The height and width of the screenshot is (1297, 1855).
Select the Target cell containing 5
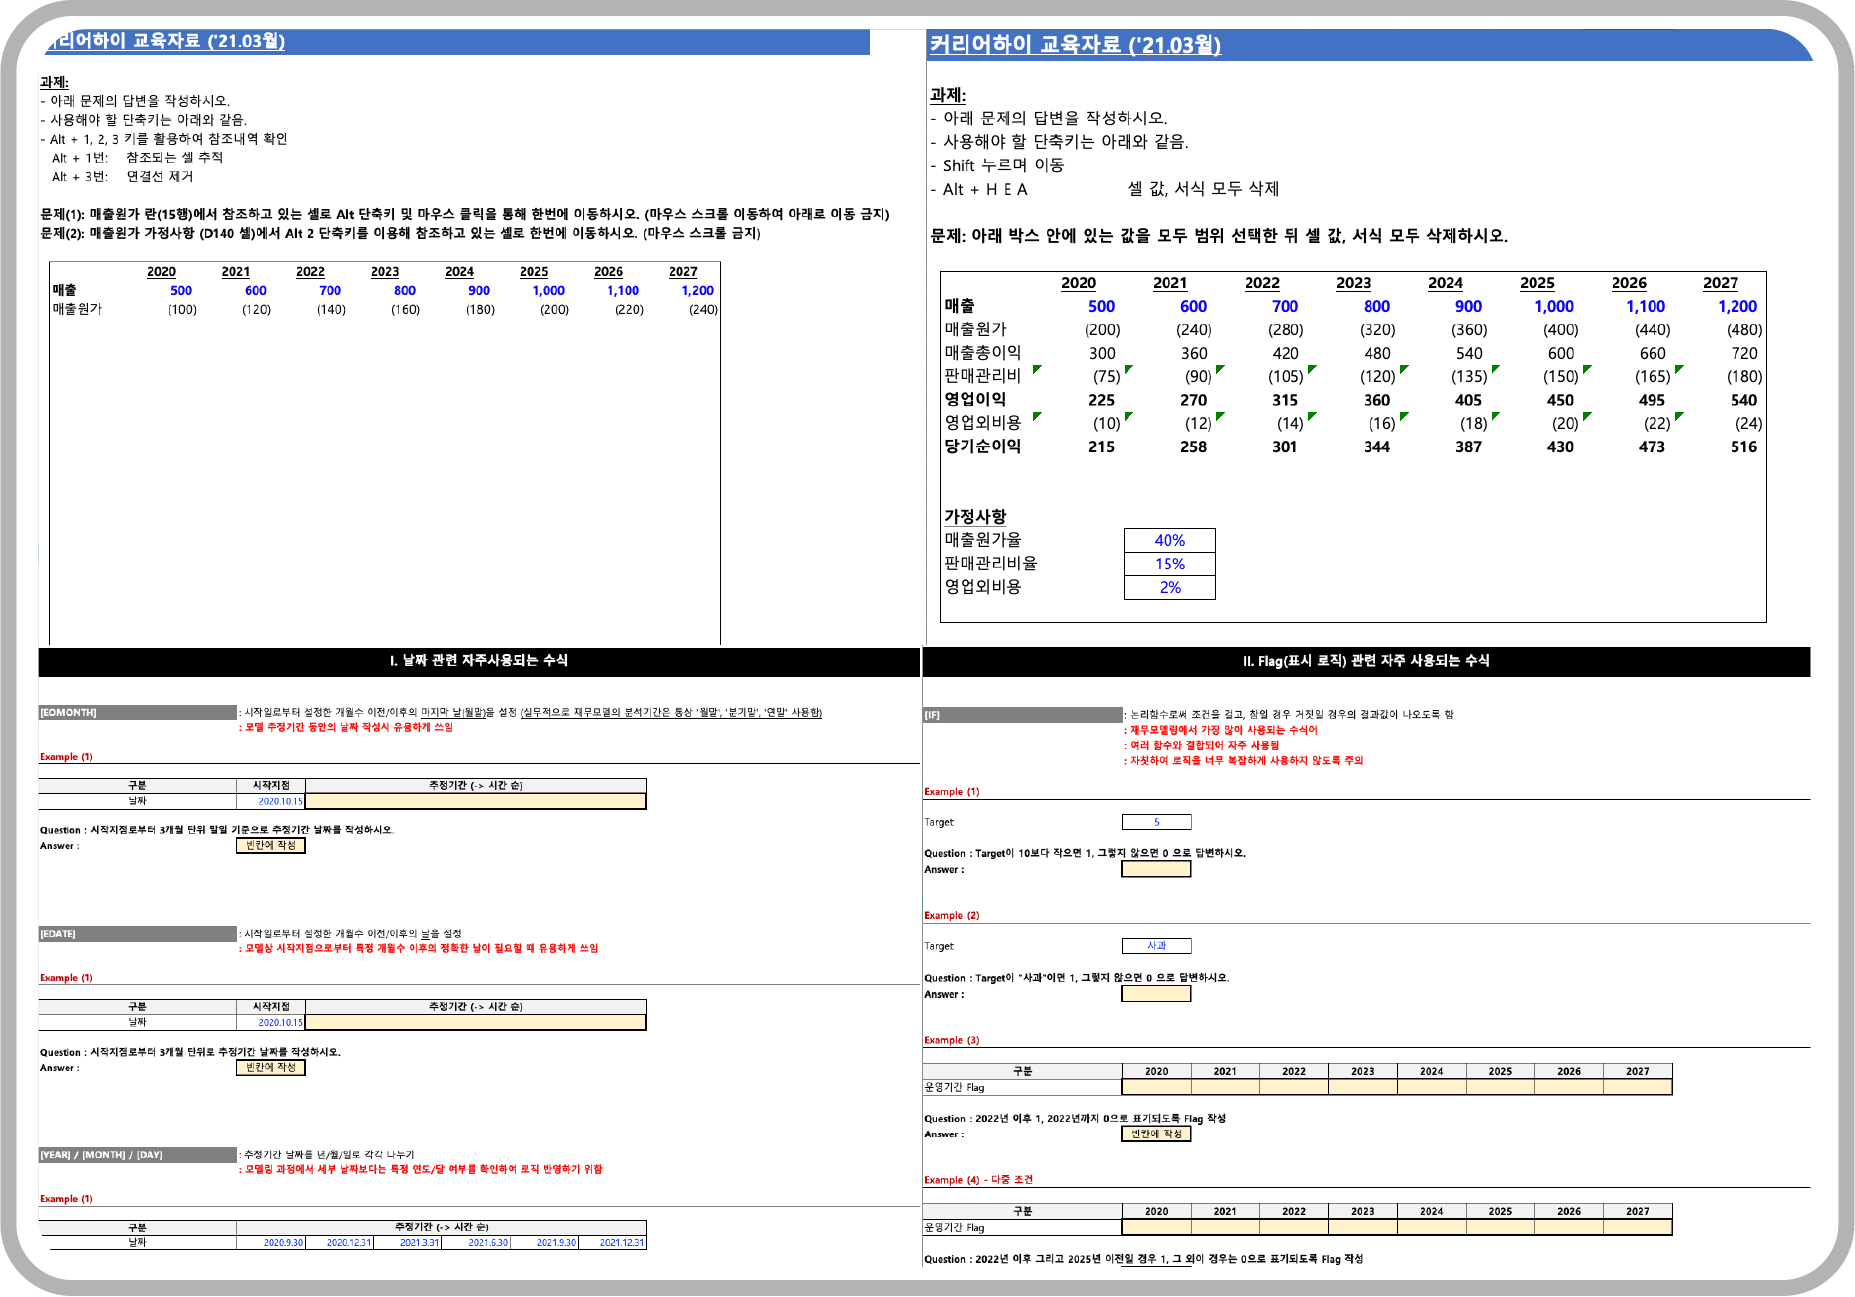click(1156, 822)
